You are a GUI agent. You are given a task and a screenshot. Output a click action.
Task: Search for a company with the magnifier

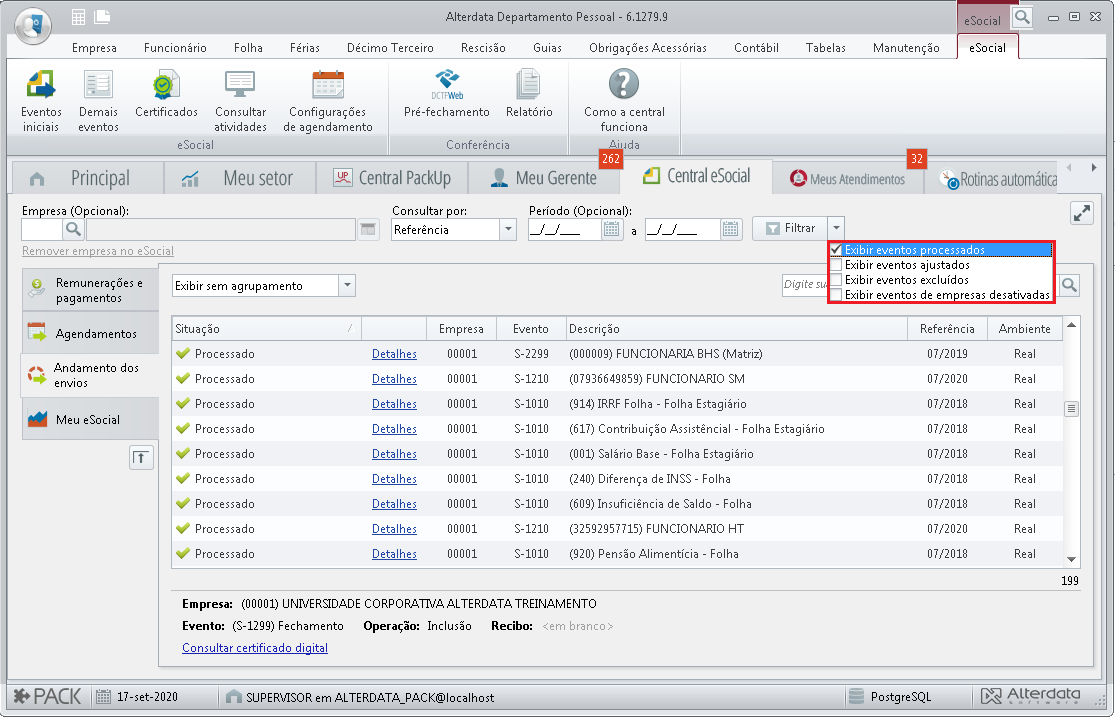pyautogui.click(x=73, y=229)
